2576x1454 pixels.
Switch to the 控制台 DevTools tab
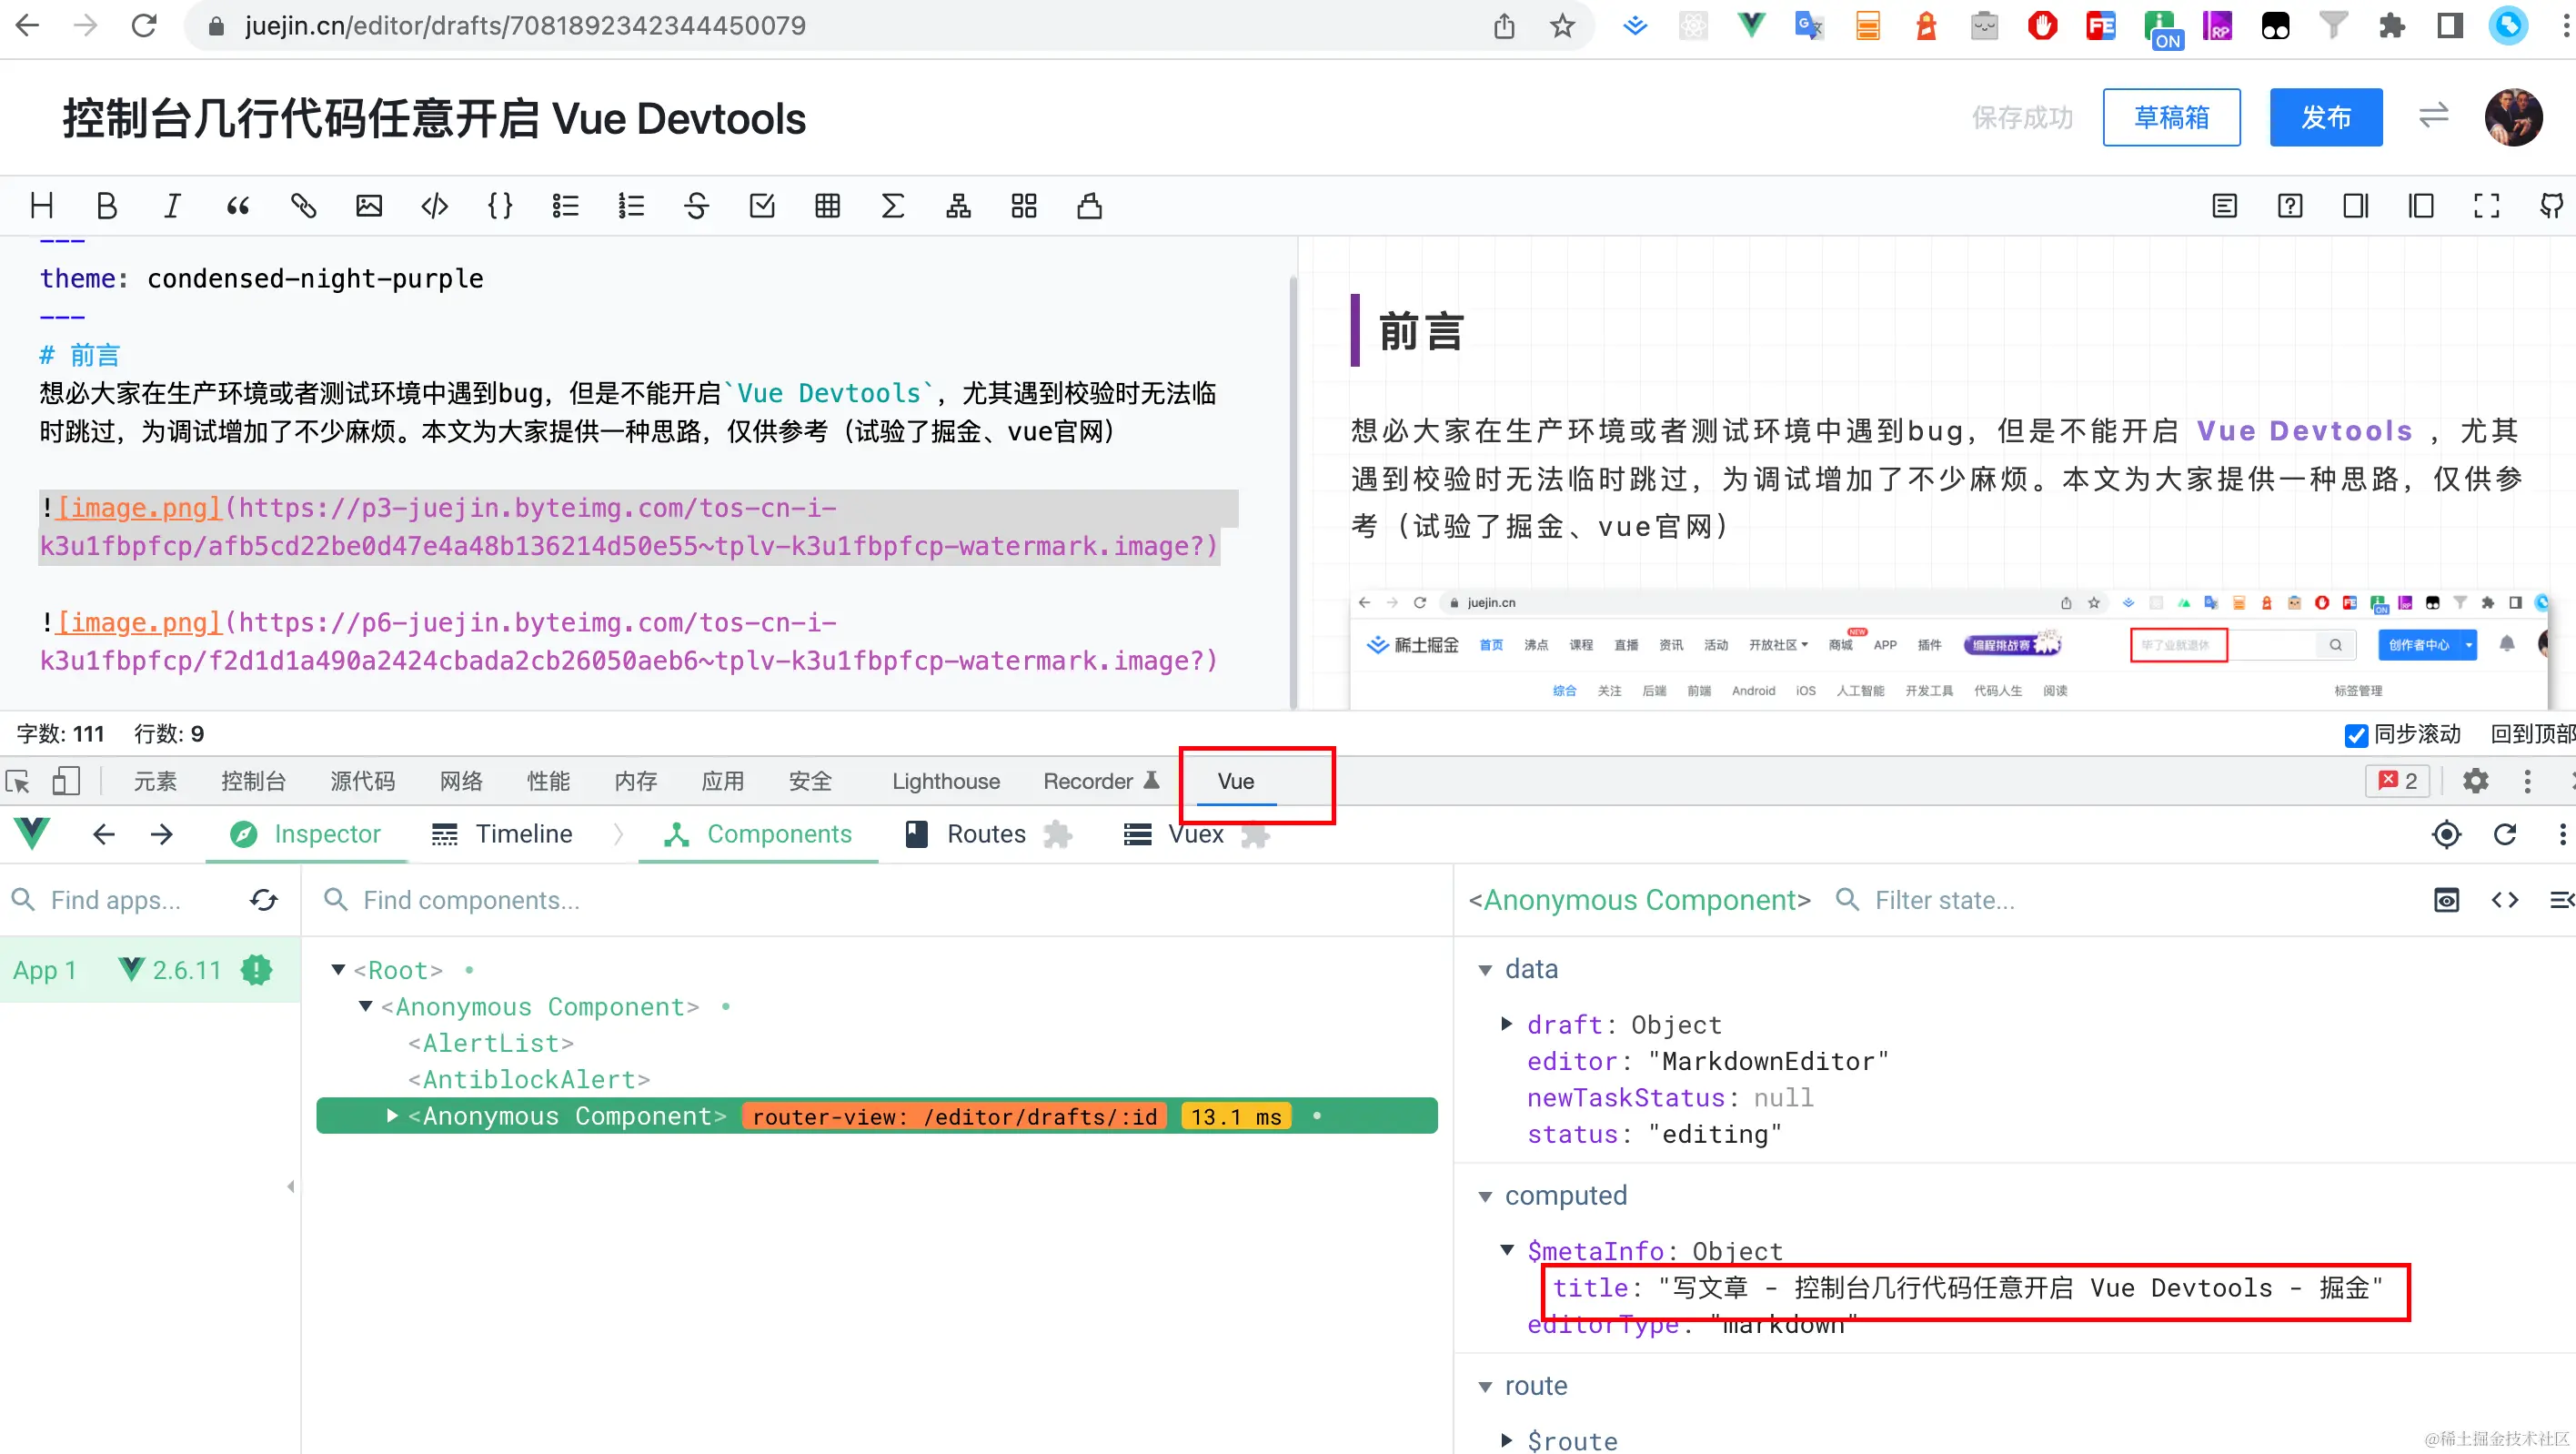coord(253,781)
